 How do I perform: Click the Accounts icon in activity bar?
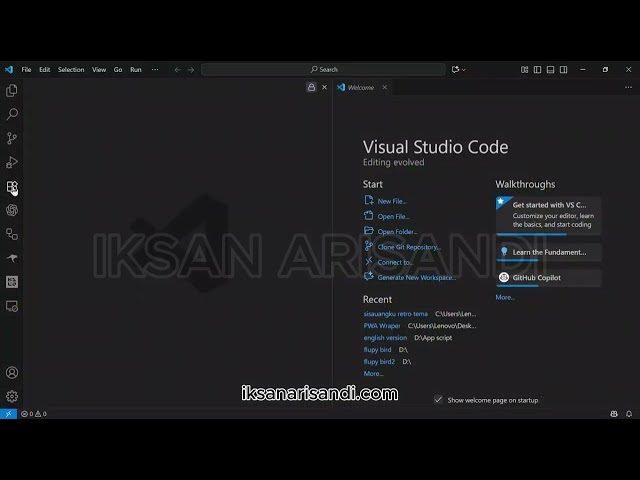(x=12, y=372)
